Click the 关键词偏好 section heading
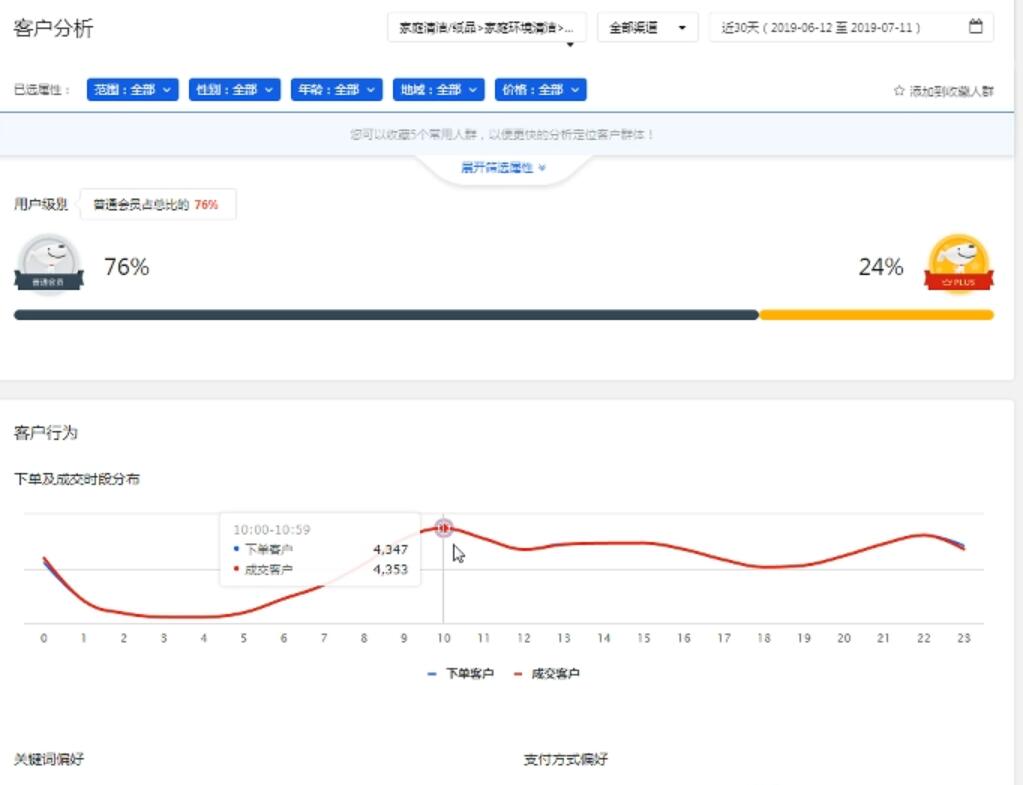 pyautogui.click(x=49, y=759)
